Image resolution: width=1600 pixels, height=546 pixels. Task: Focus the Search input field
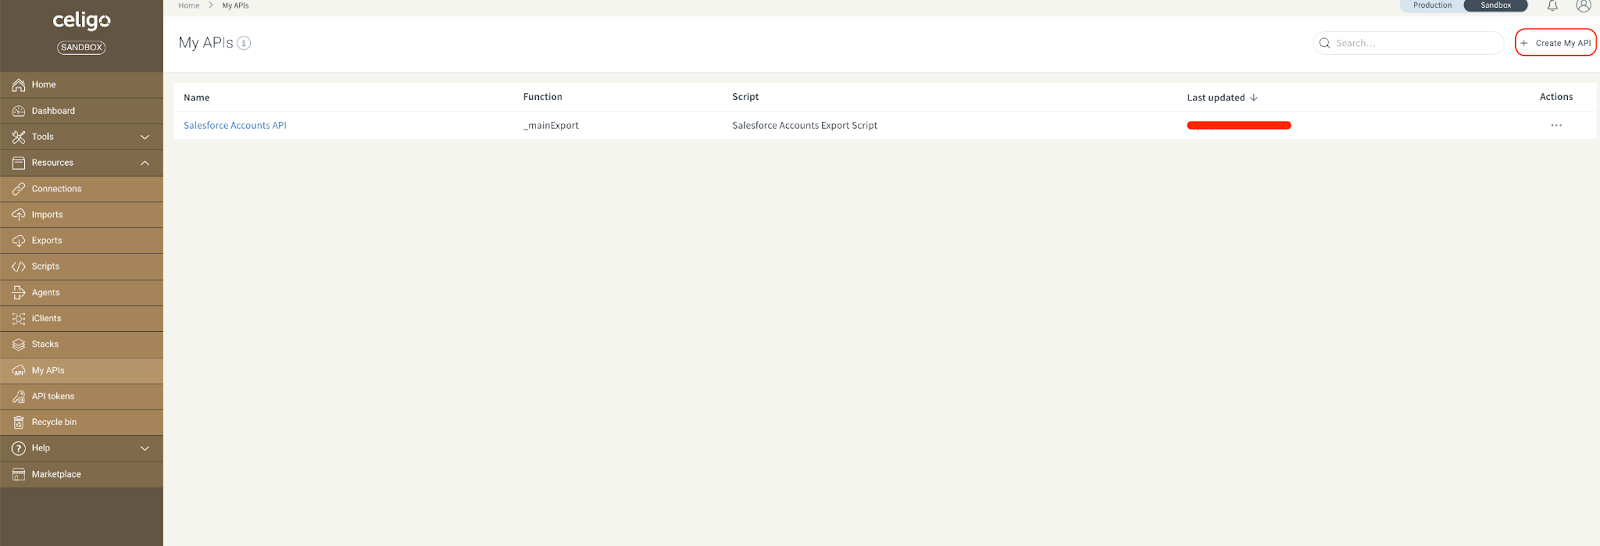(1409, 43)
